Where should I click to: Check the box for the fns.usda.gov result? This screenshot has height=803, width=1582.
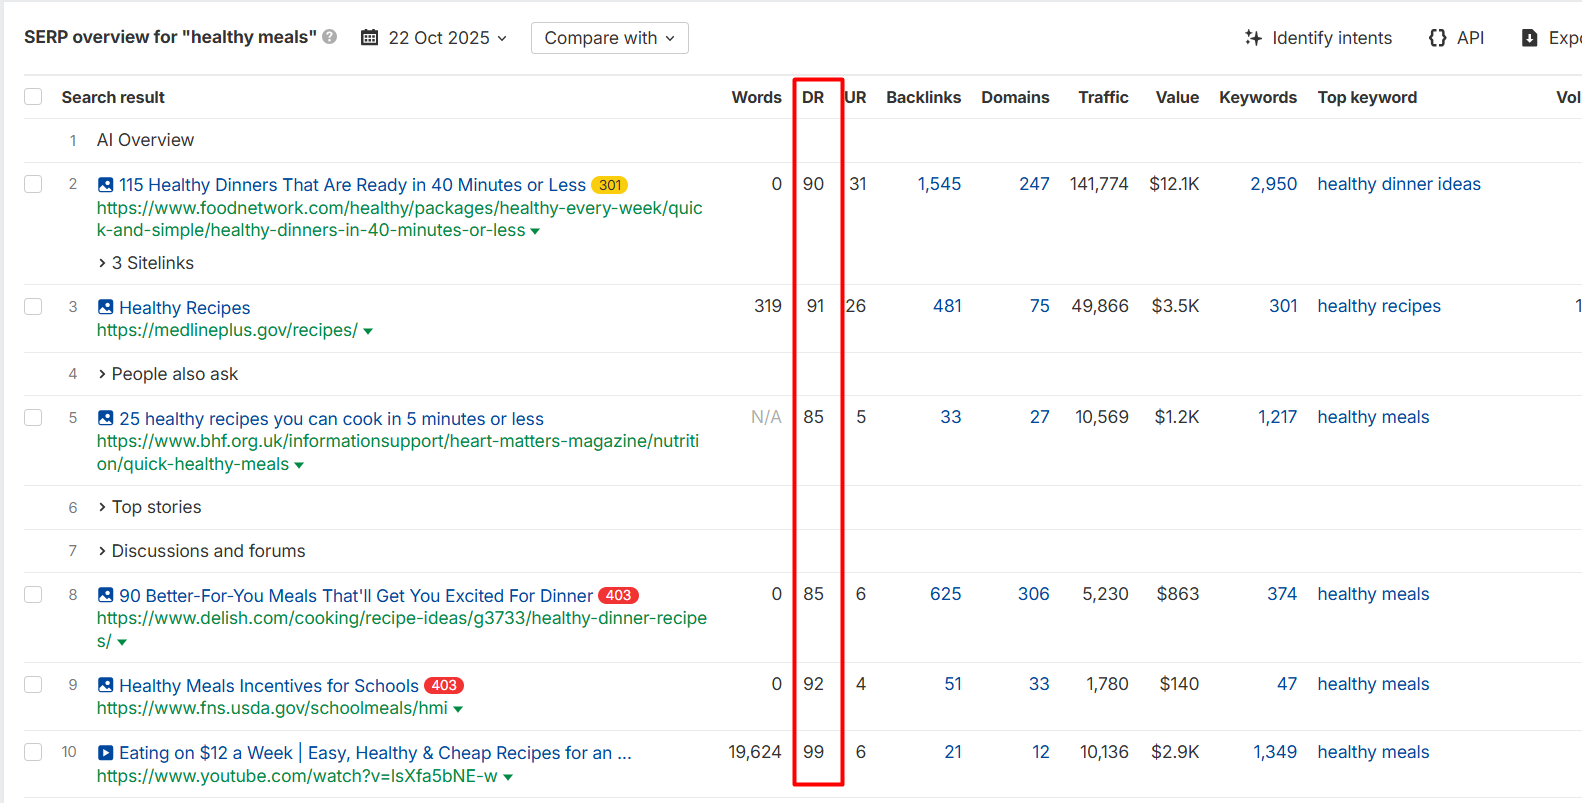pos(33,684)
